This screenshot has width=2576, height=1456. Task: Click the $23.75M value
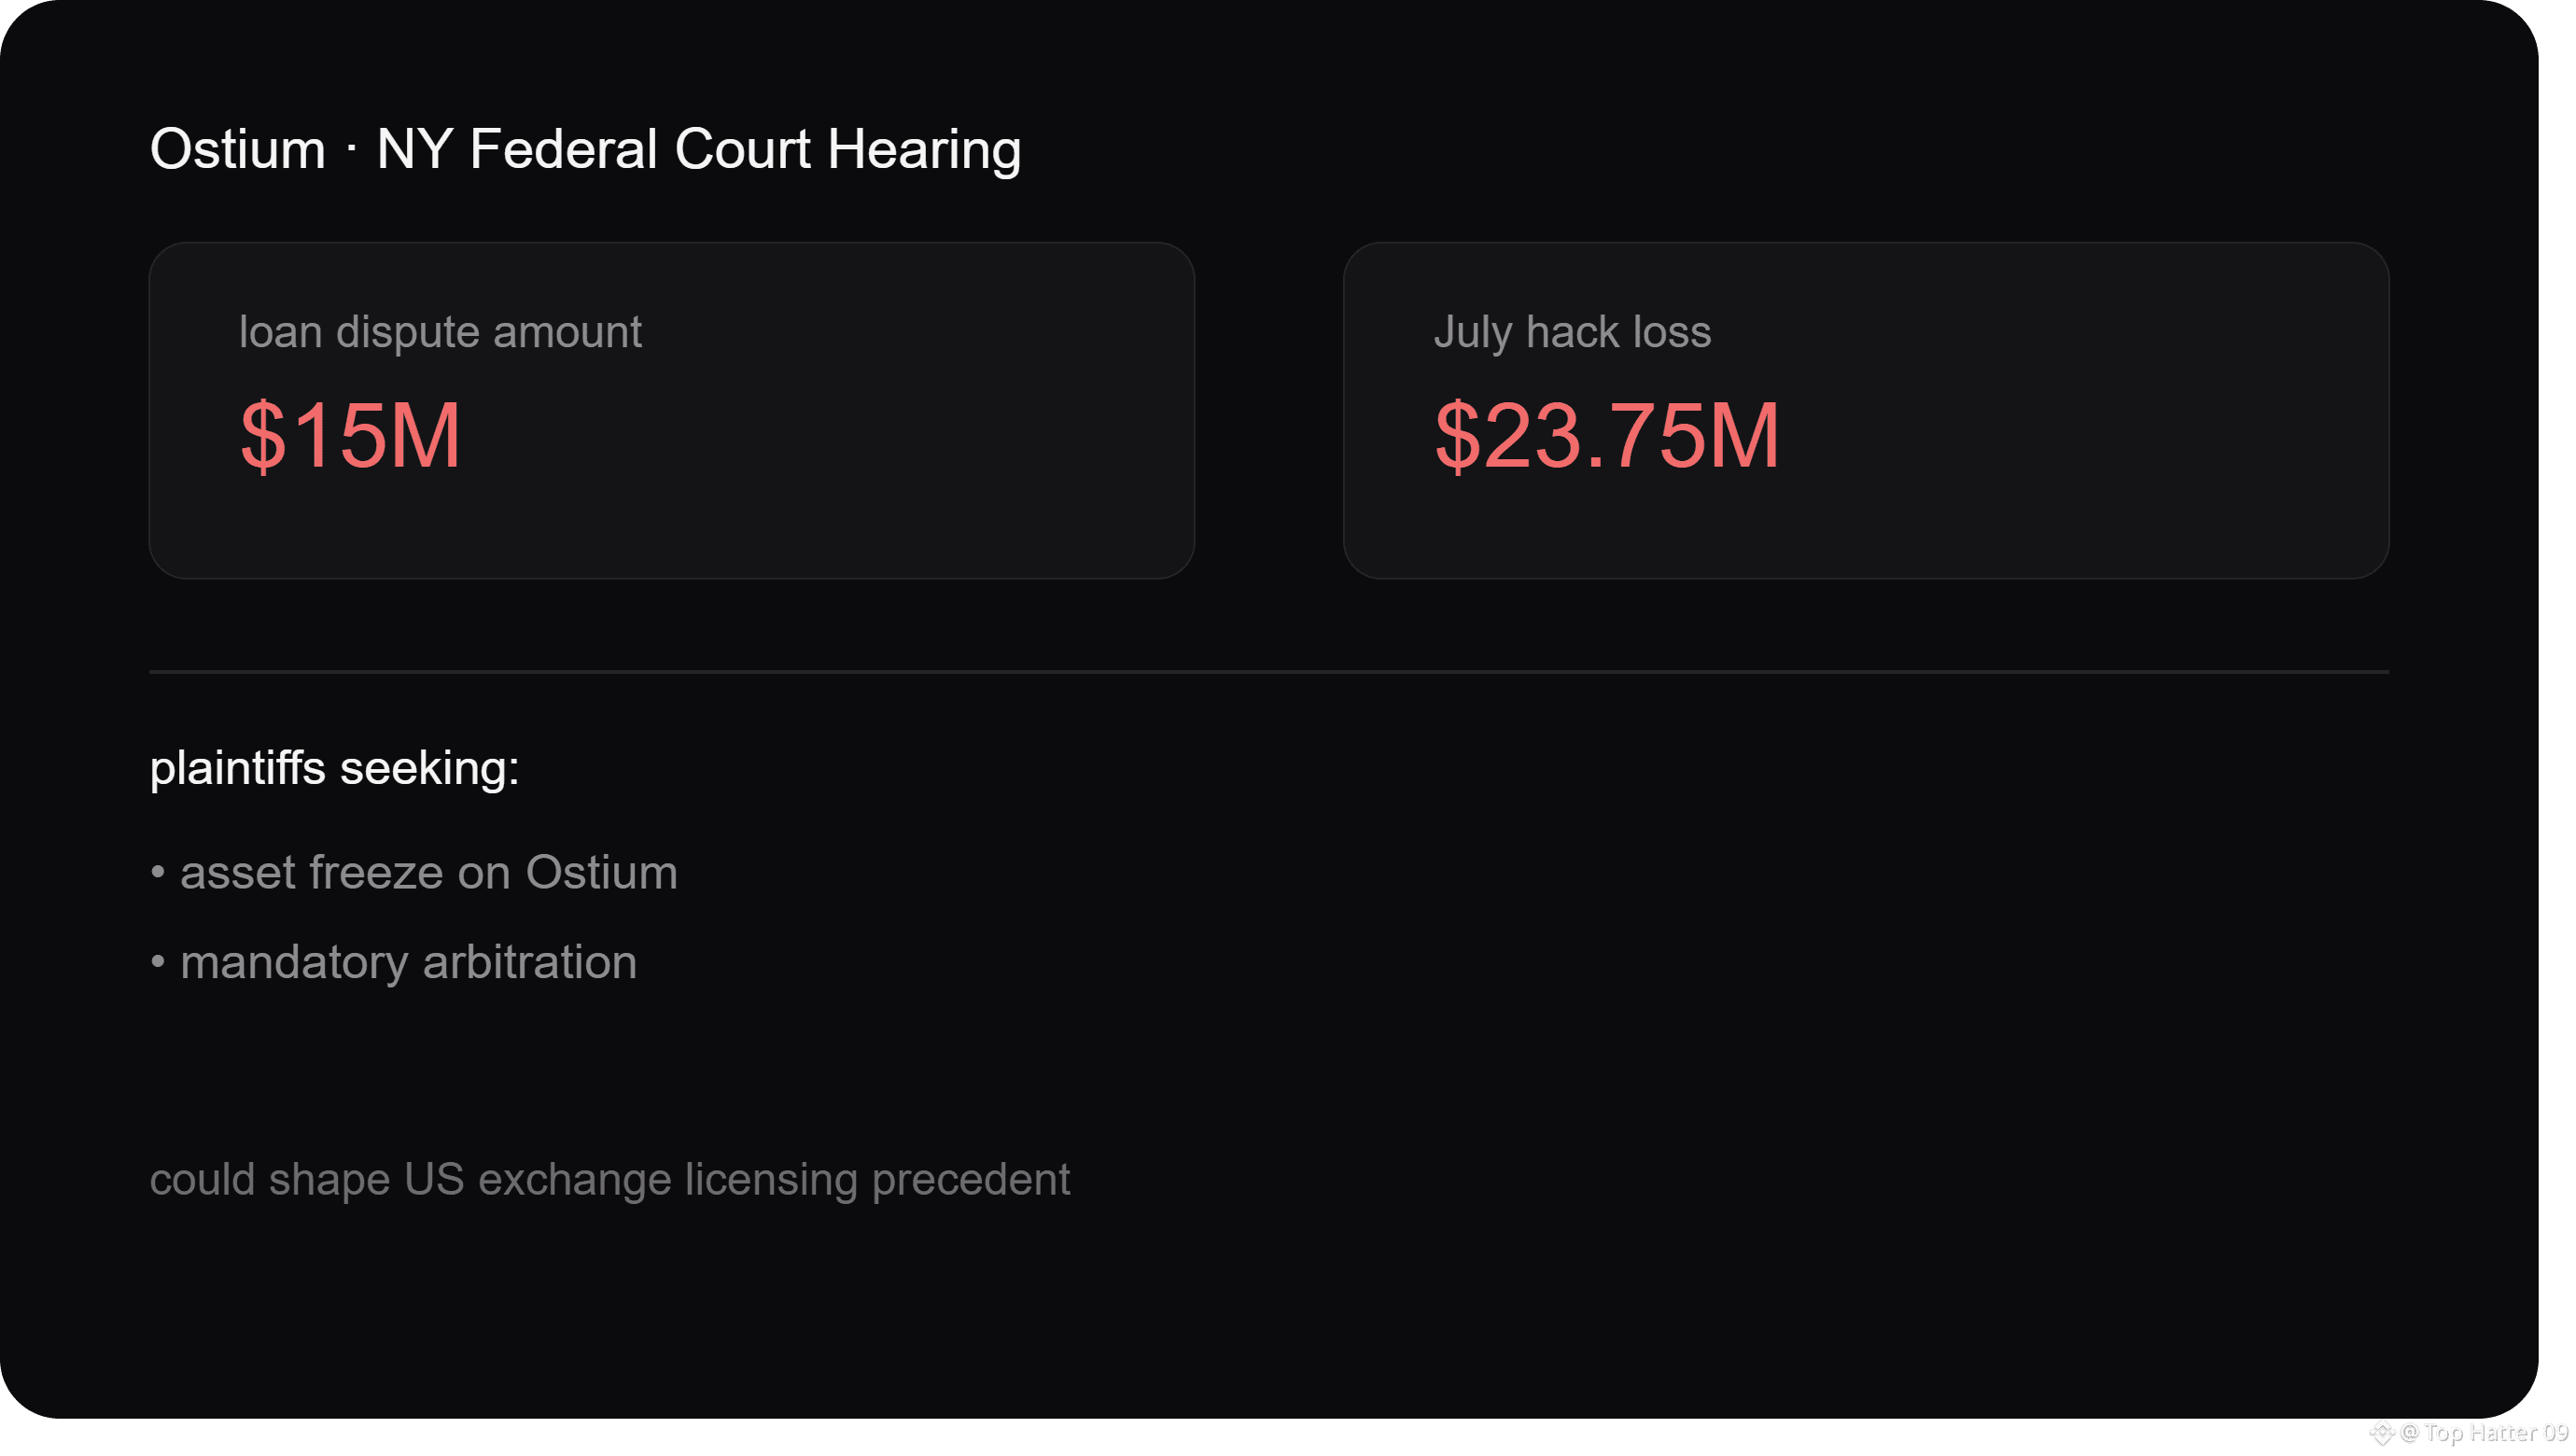[x=1607, y=435]
